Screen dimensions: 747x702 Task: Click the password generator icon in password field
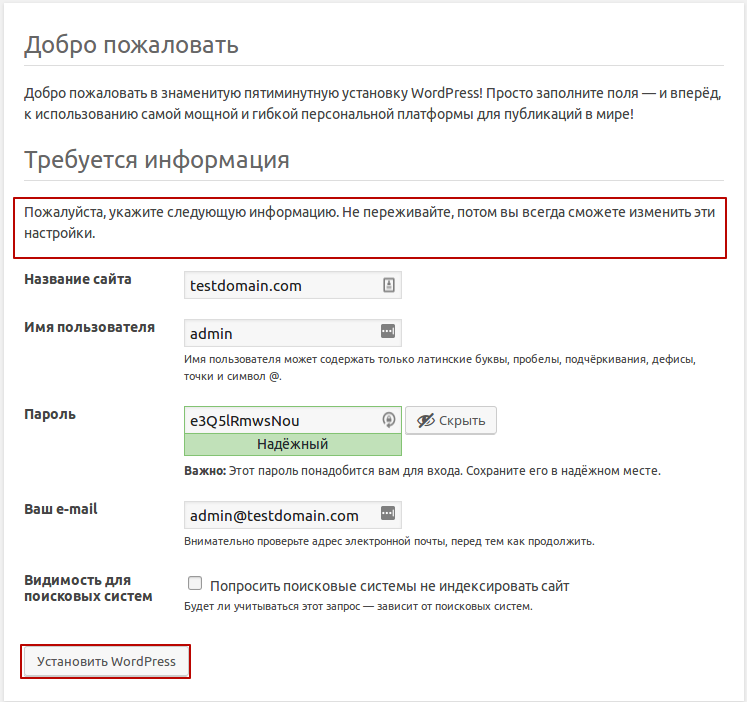coord(389,421)
